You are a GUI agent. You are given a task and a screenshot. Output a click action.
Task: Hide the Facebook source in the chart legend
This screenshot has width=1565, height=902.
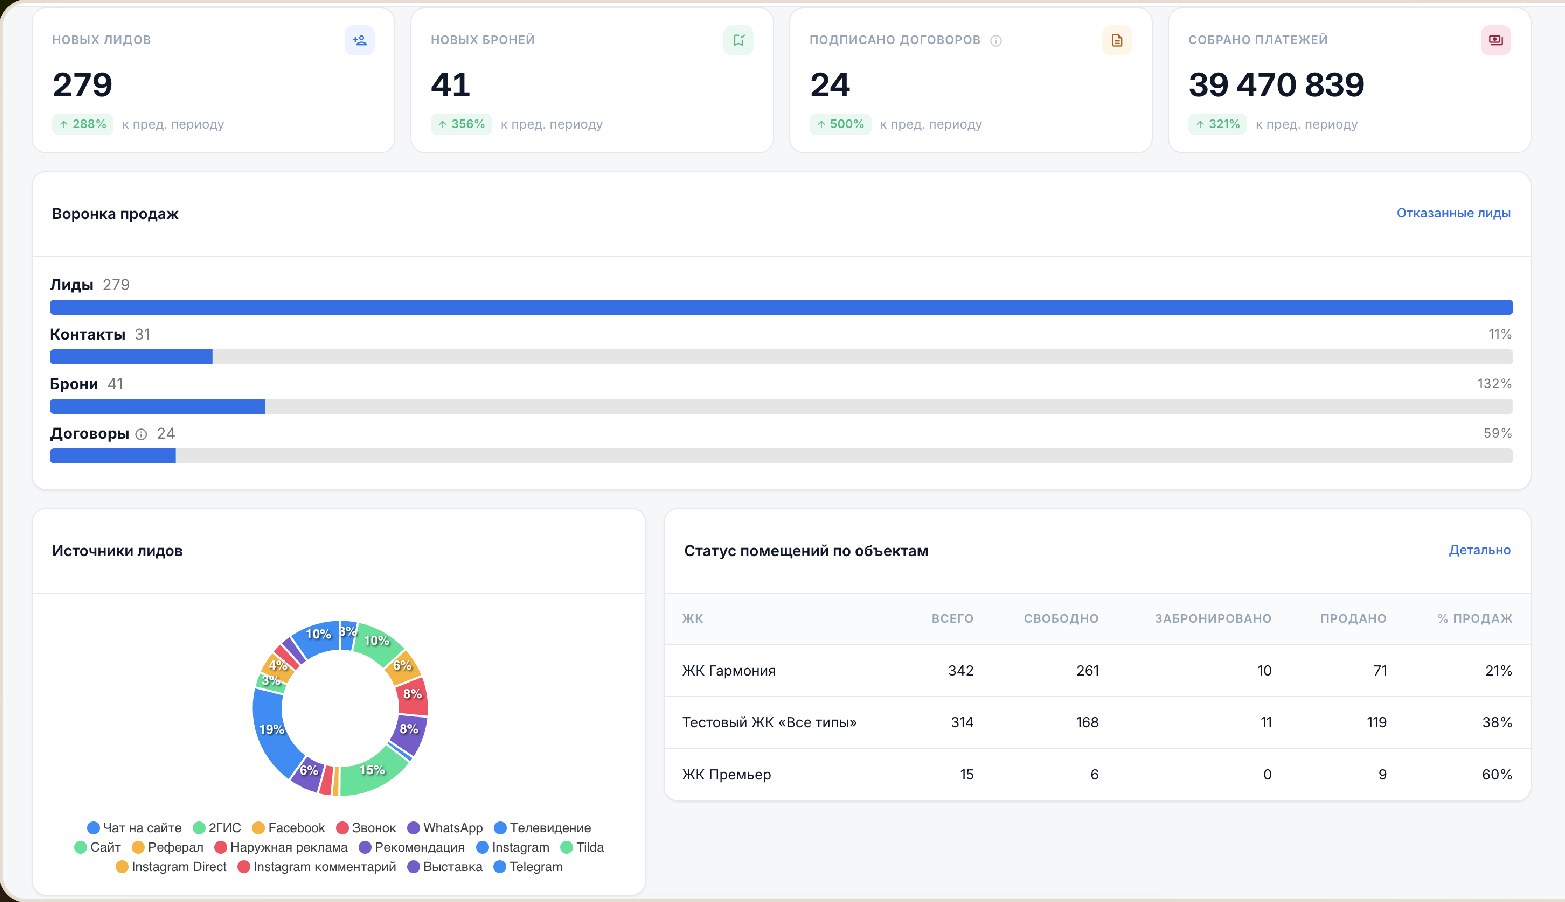(x=289, y=828)
